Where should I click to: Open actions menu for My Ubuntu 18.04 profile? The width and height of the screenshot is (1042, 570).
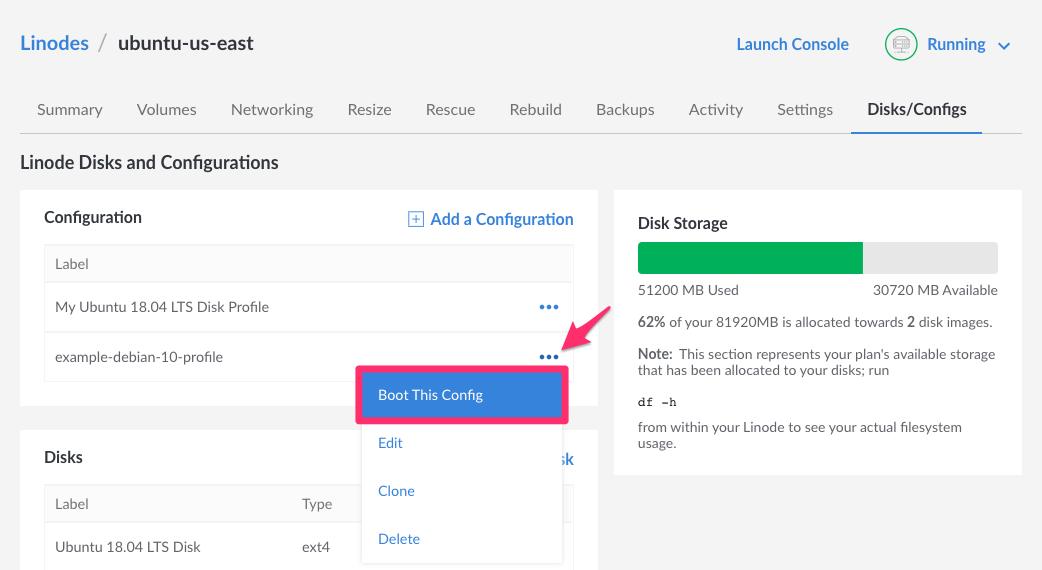point(548,307)
